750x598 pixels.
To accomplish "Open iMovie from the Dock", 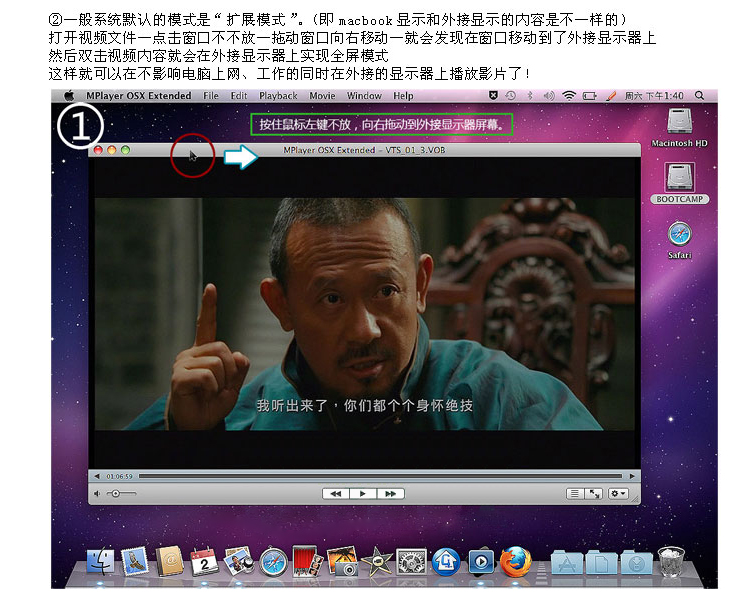I will [x=377, y=561].
